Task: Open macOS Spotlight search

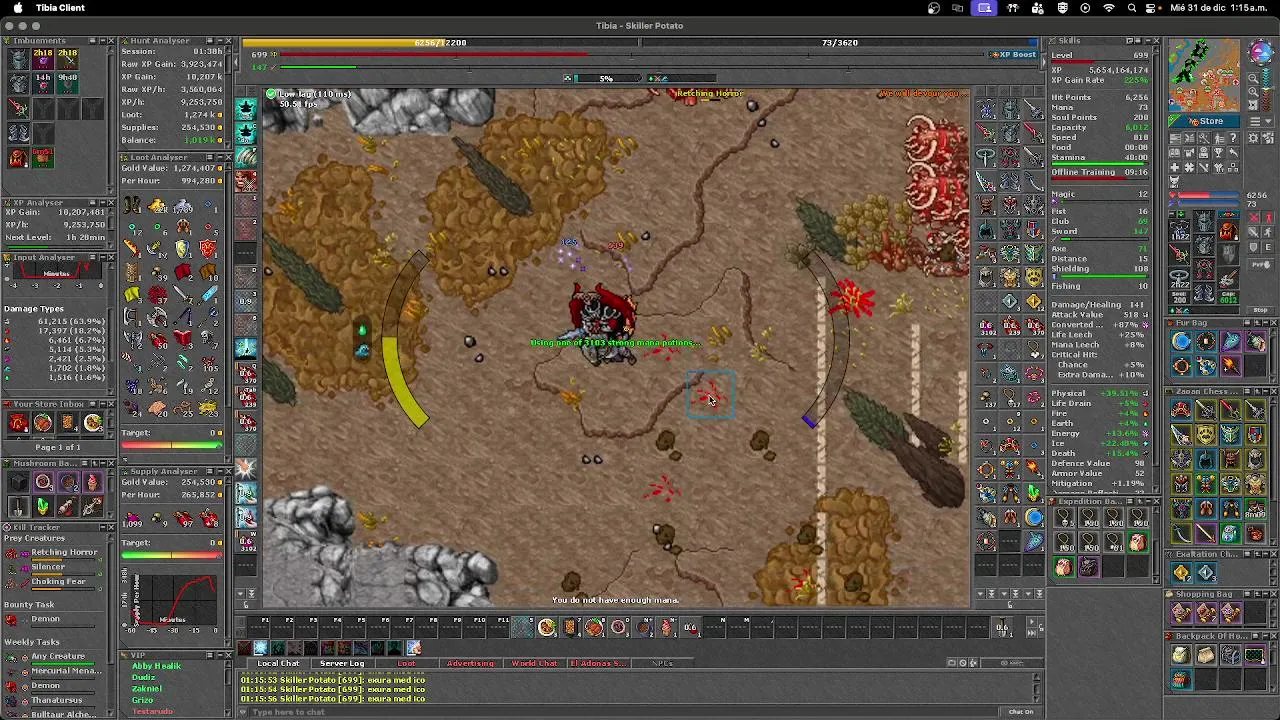Action: [1132, 8]
